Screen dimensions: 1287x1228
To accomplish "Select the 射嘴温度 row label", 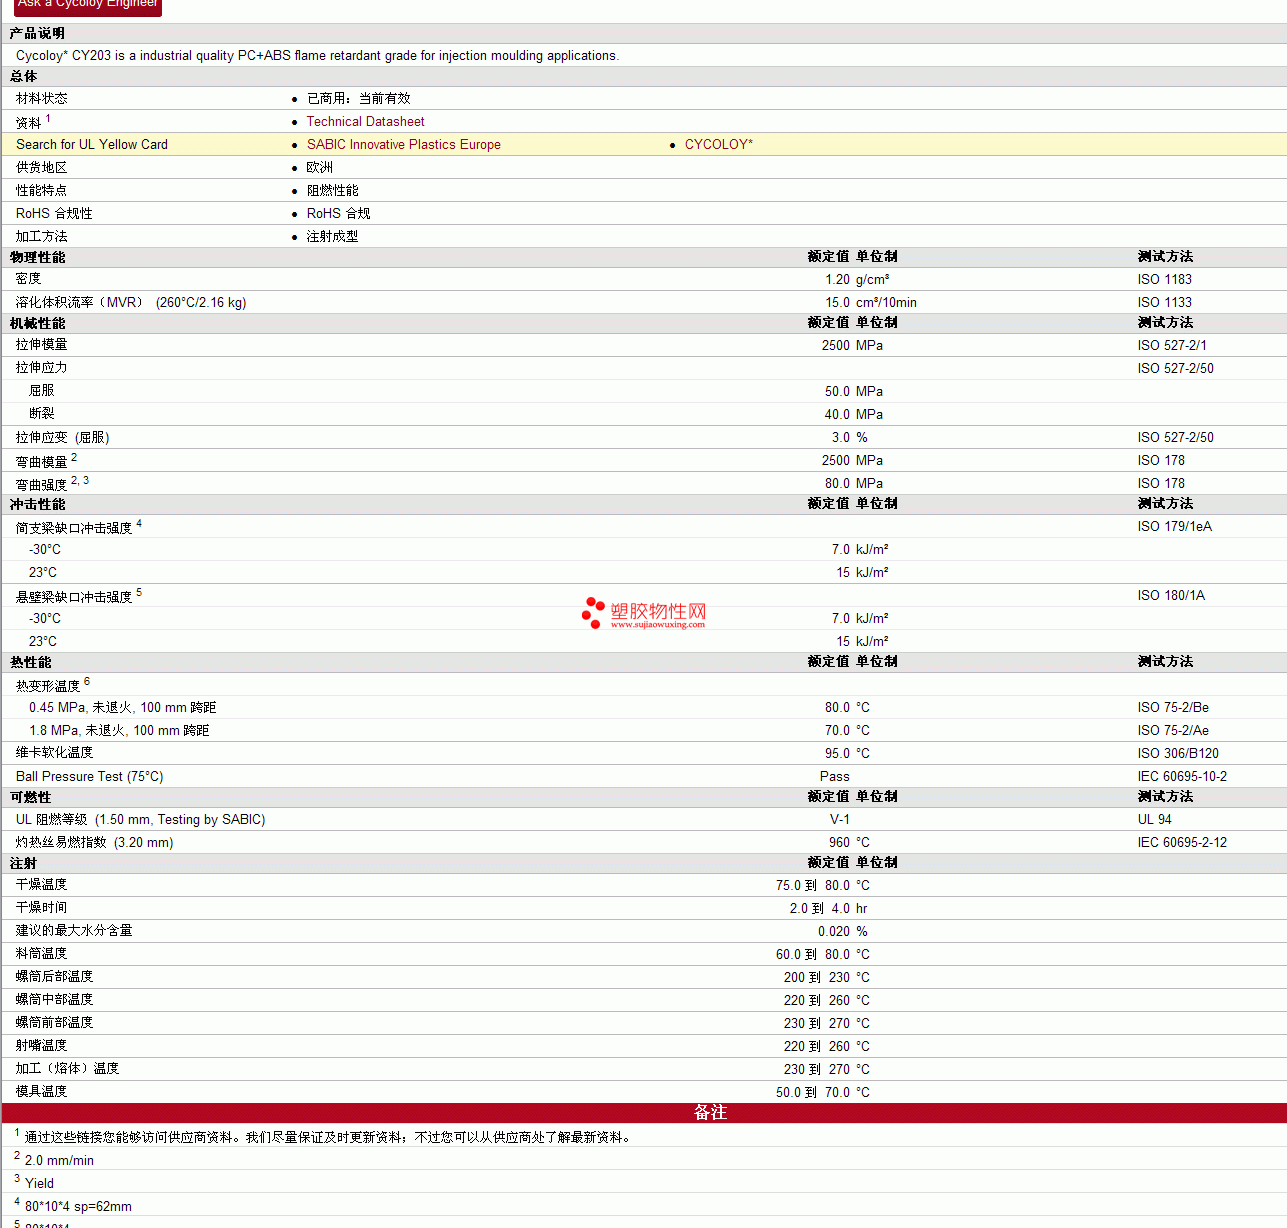I will tap(42, 1046).
